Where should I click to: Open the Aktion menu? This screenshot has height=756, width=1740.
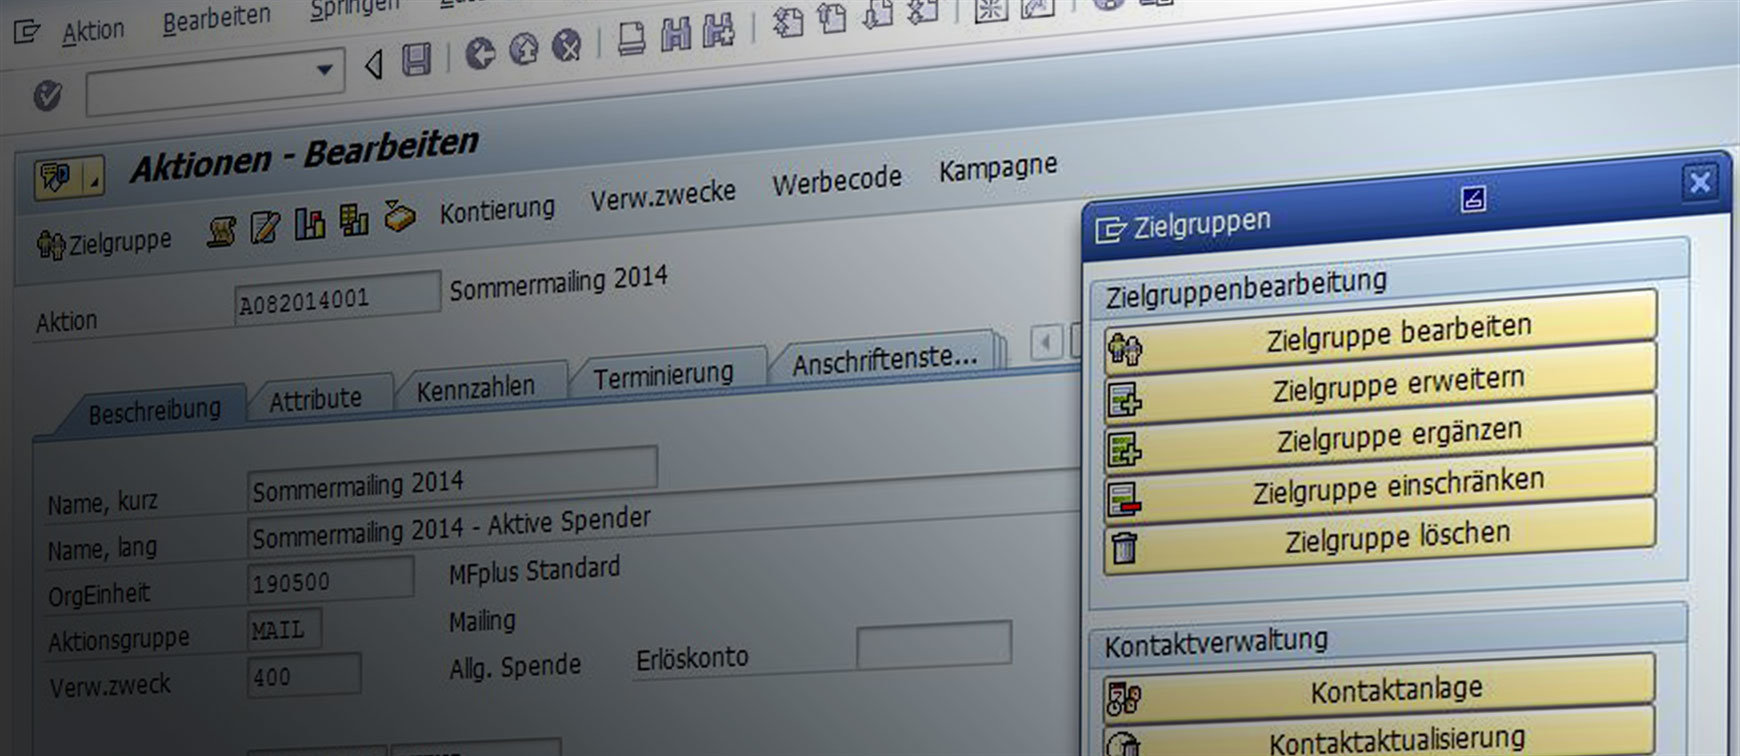pyautogui.click(x=93, y=31)
